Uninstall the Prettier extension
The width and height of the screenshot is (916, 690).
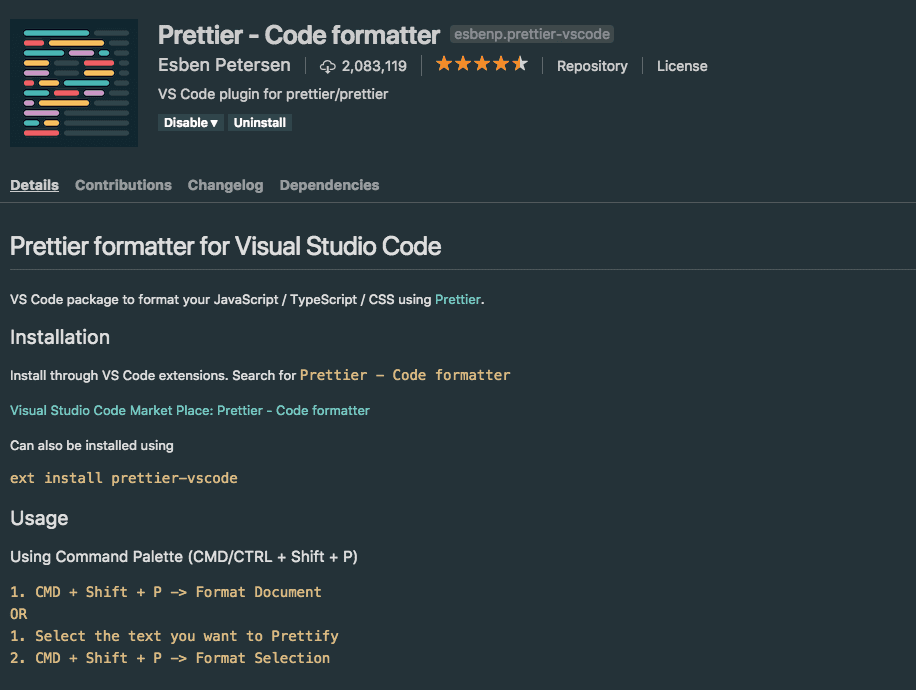click(x=260, y=123)
